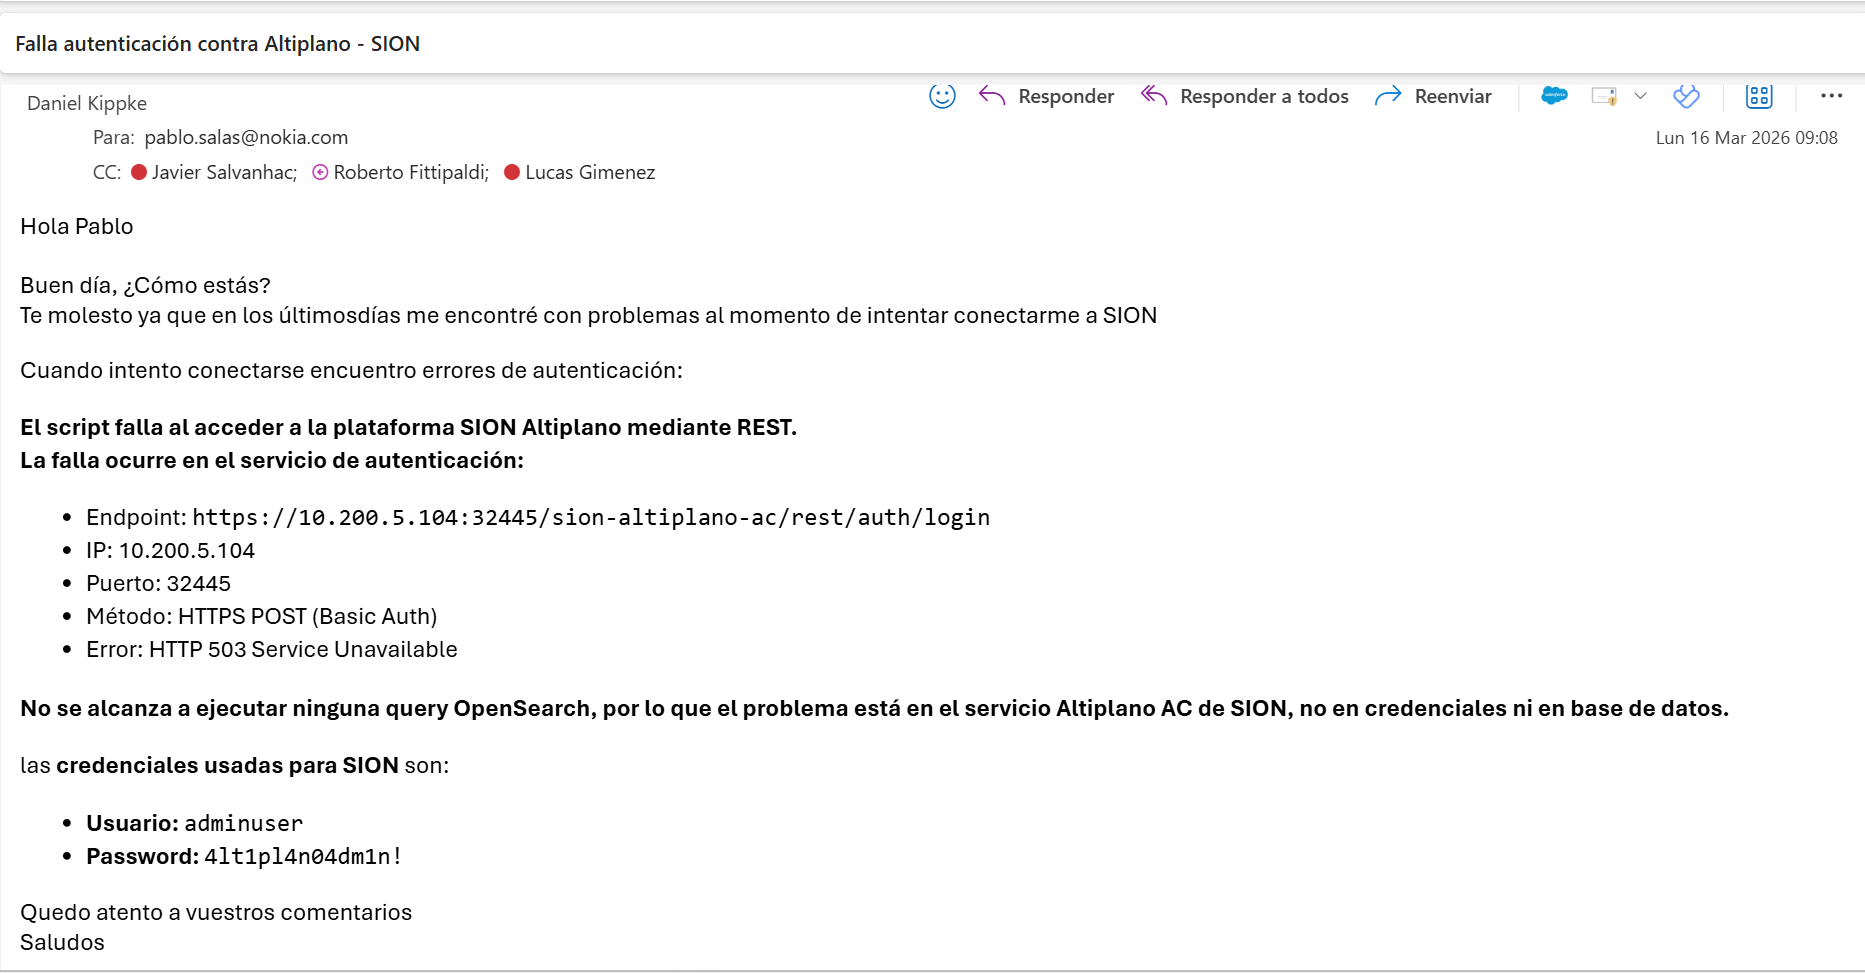This screenshot has height=973, width=1865.
Task: Open the more actions ellipsis menu
Action: point(1831,96)
